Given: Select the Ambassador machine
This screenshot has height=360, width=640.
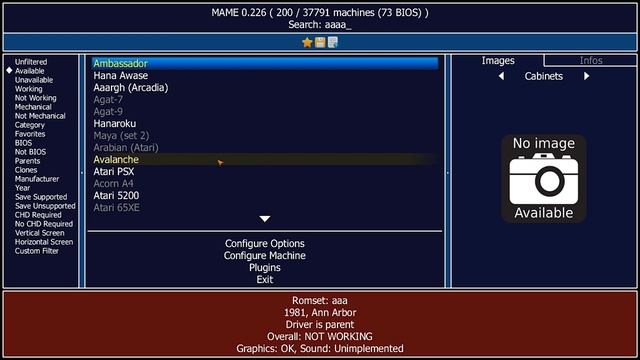Looking at the screenshot, I should (265, 63).
